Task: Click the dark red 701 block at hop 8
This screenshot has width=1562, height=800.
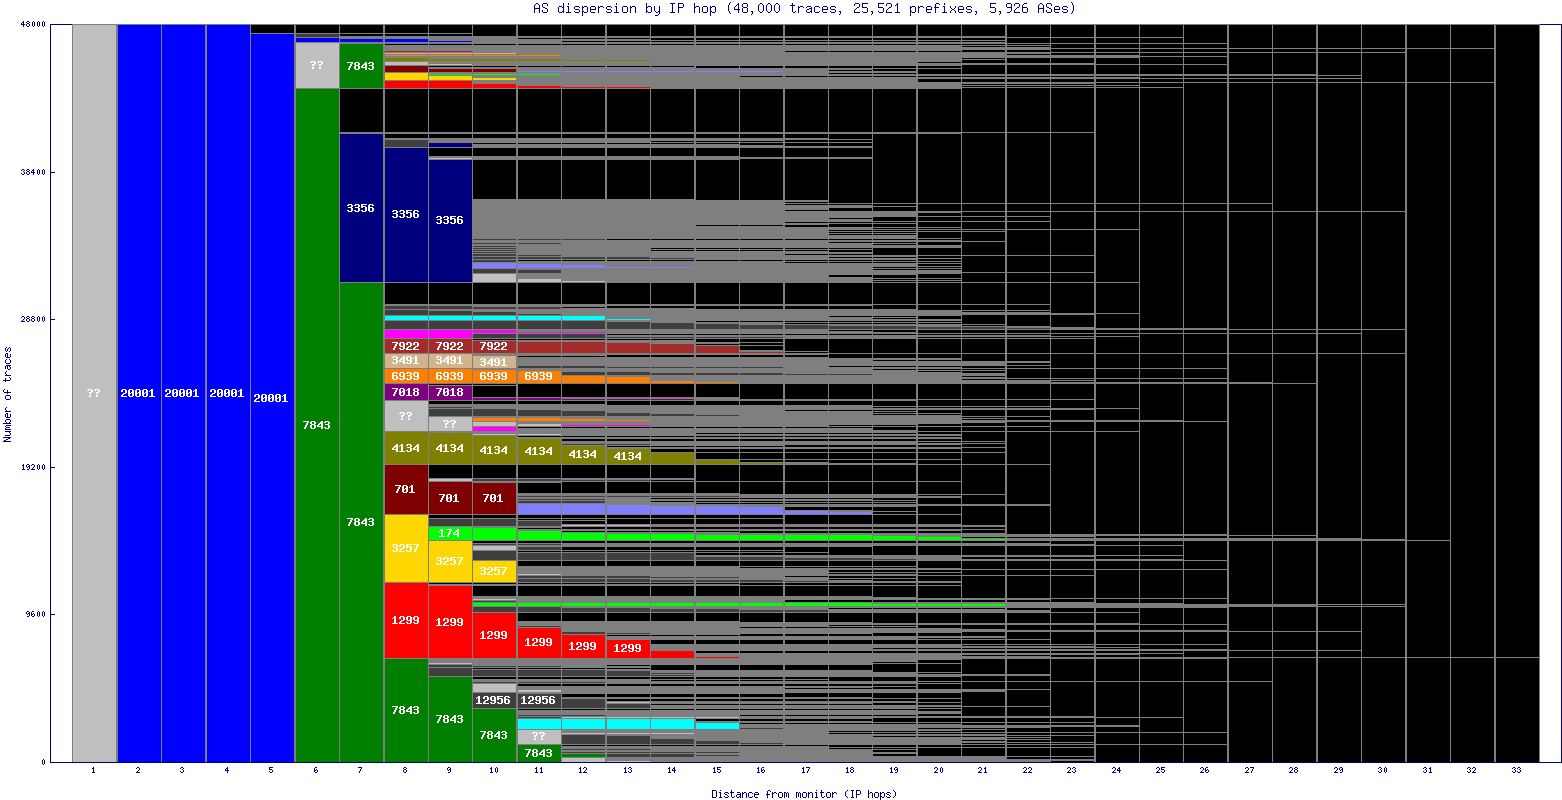Action: (x=405, y=490)
